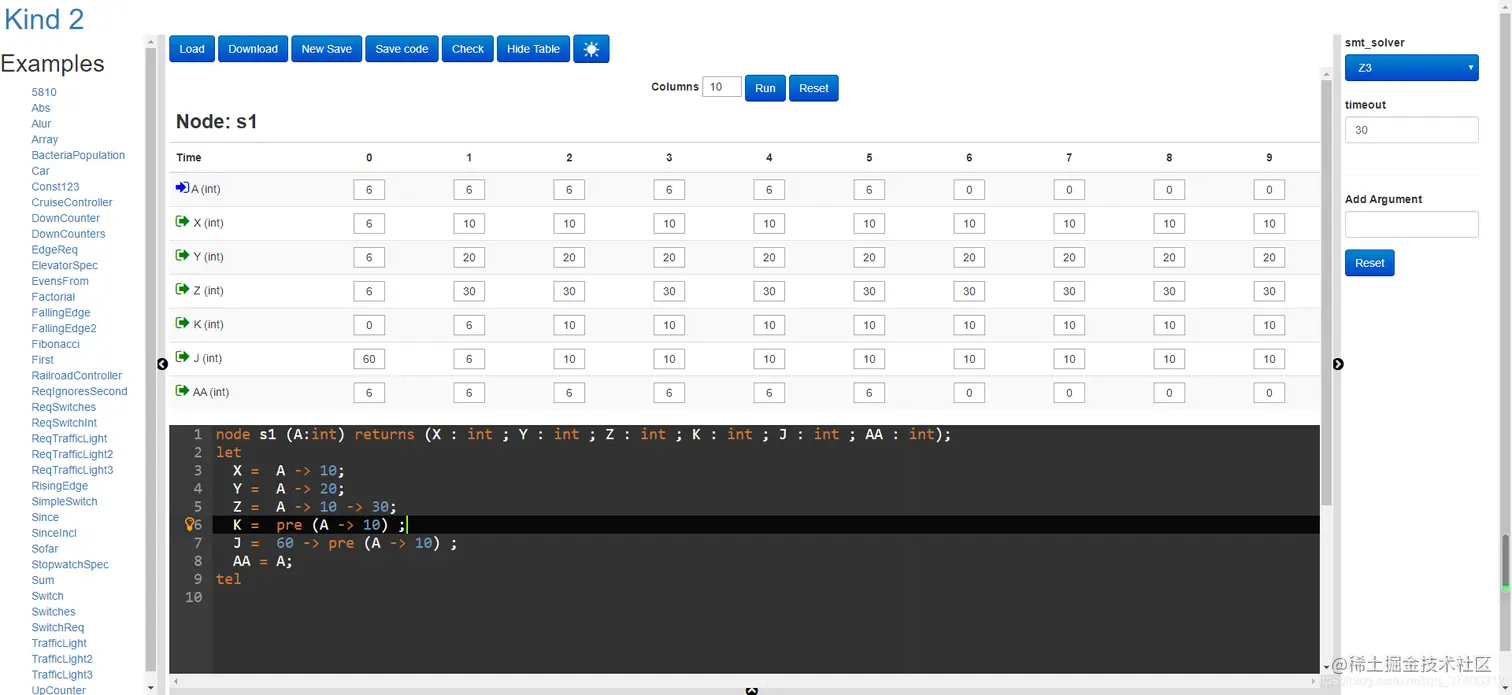Click the Download button
1512x695 pixels.
pyautogui.click(x=253, y=49)
